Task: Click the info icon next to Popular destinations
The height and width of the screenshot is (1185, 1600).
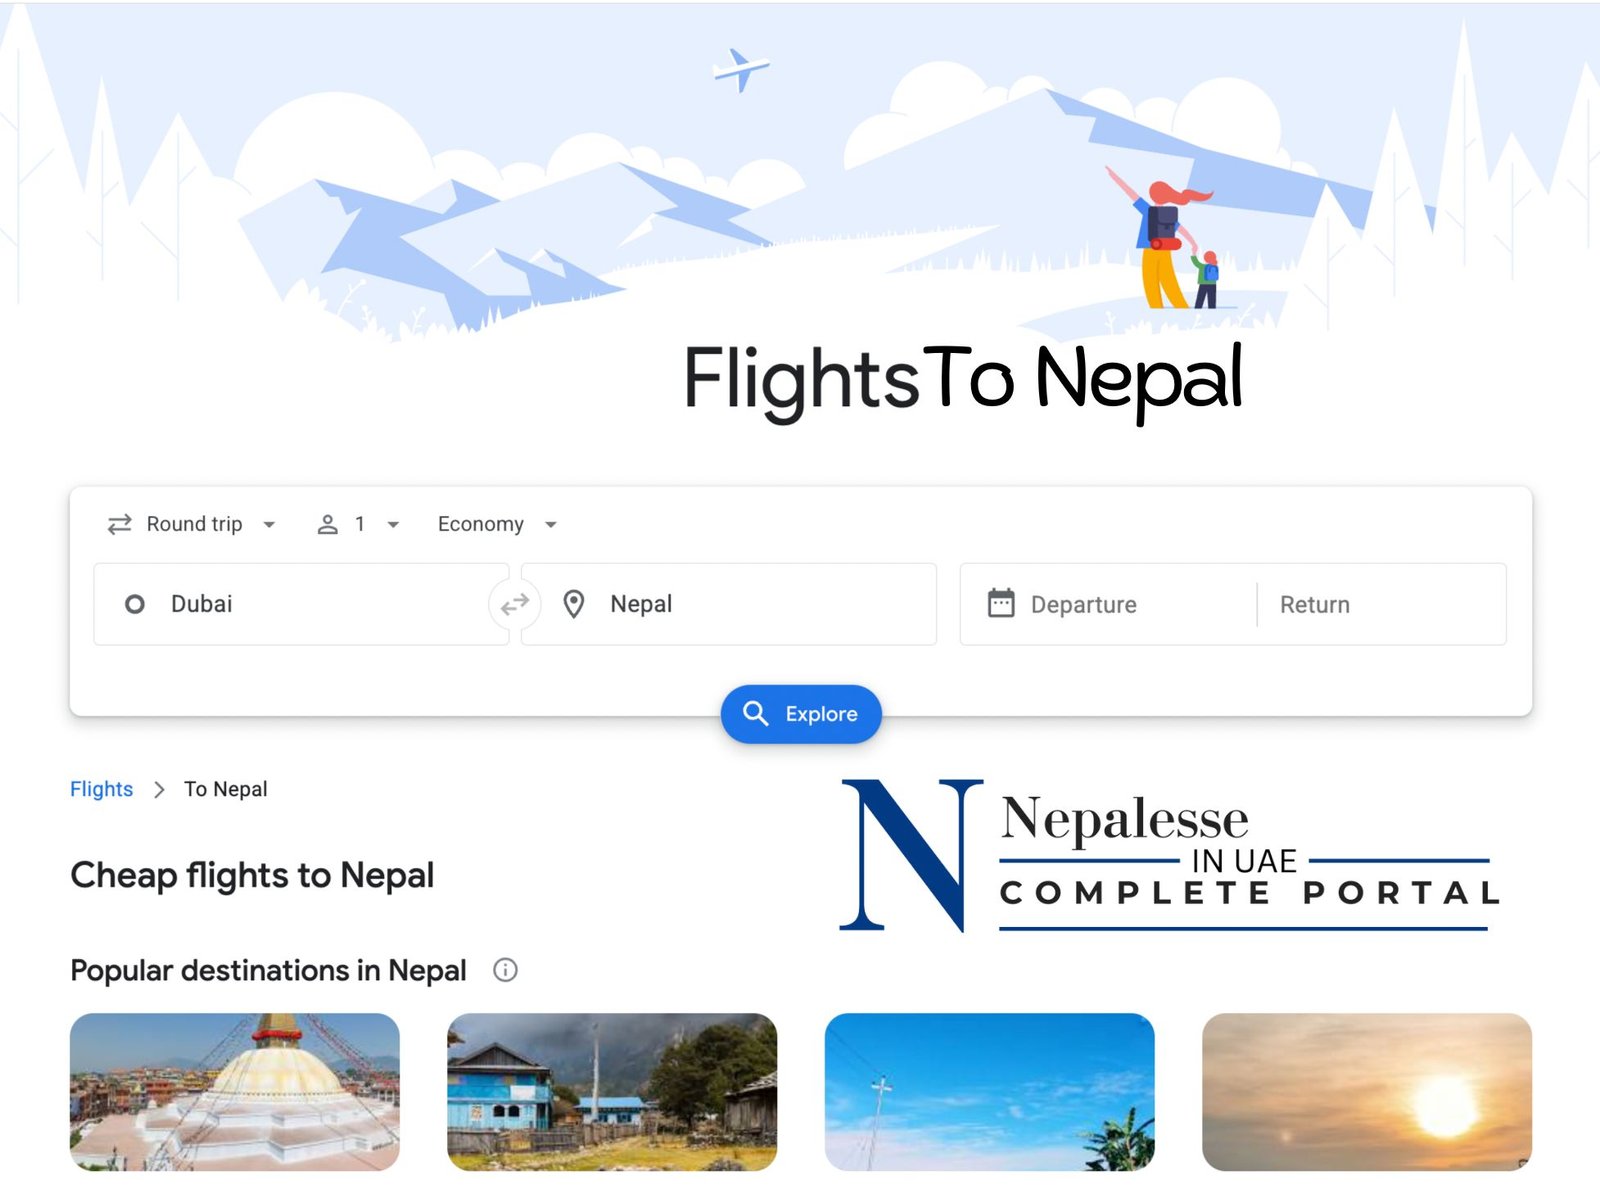Action: coord(506,970)
